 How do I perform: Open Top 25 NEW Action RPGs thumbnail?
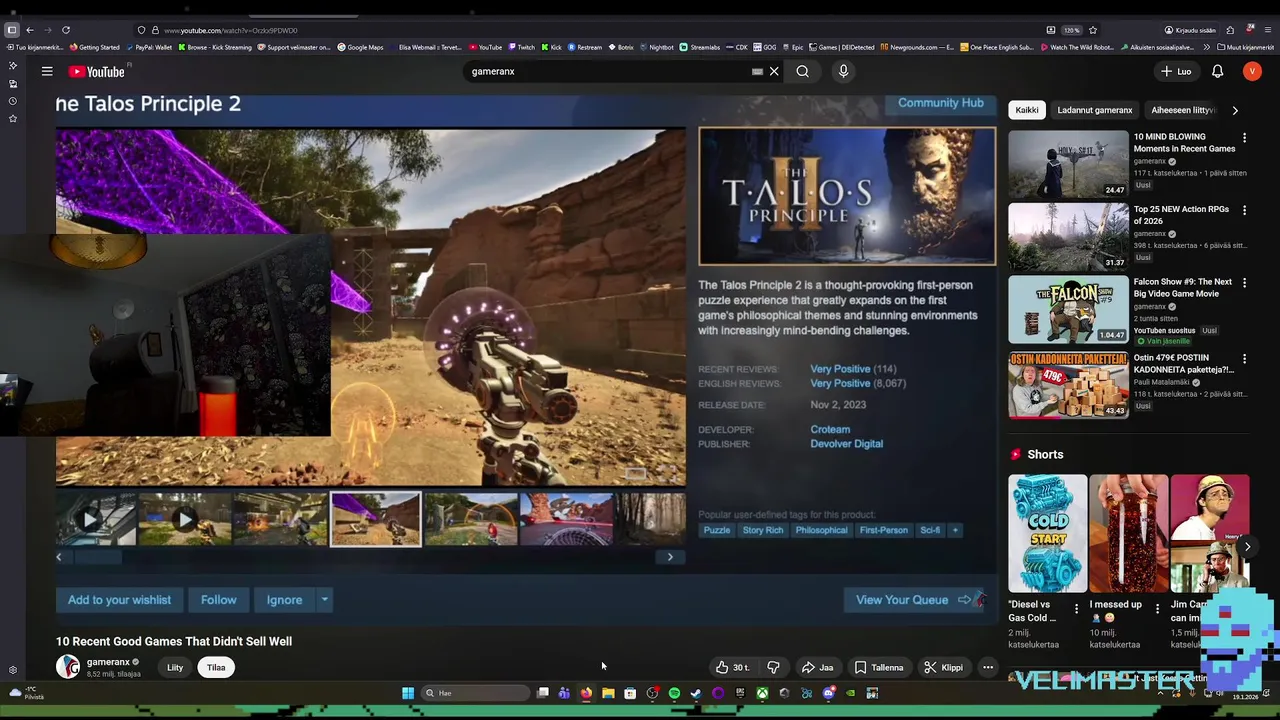(1068, 236)
